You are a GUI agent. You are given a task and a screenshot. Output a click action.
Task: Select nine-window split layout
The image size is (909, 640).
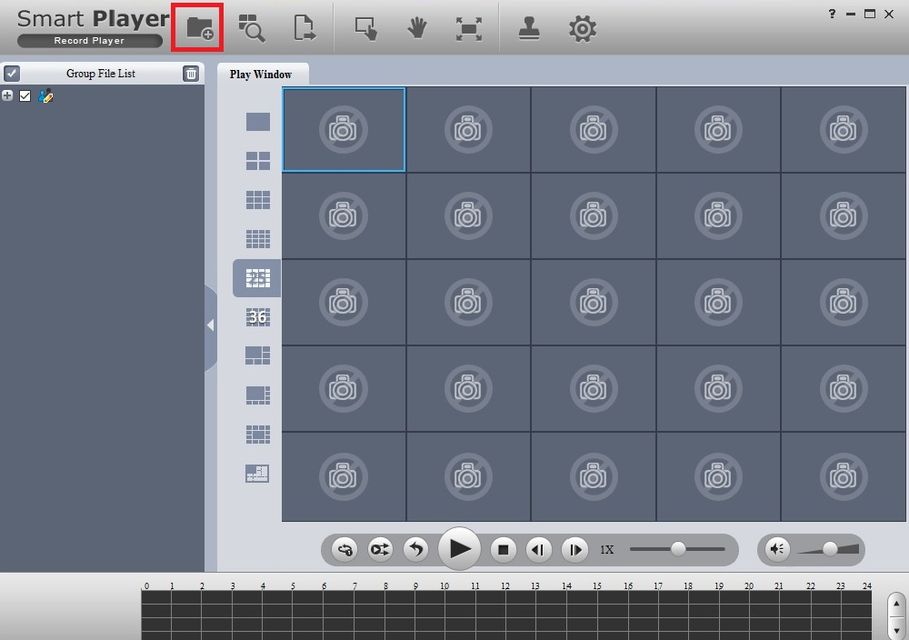point(258,199)
